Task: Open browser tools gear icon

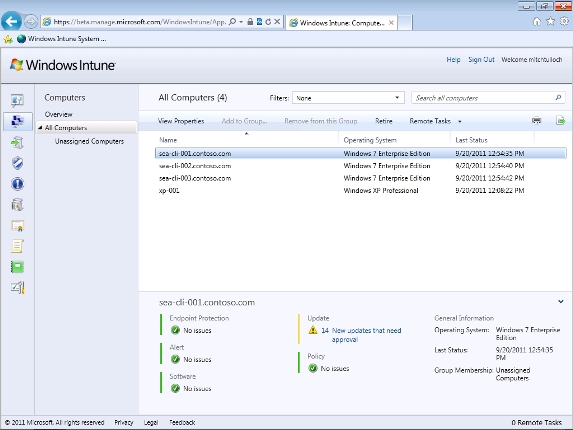Action: pos(565,22)
